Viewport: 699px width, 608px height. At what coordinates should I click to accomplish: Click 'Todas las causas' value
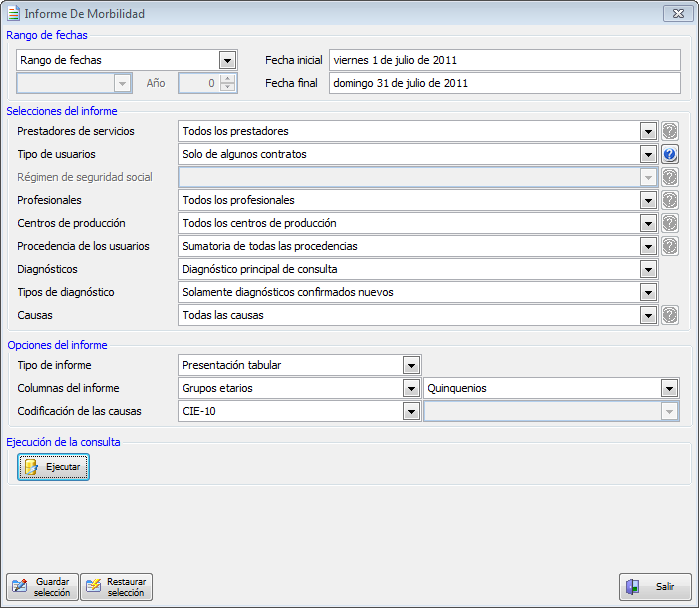[x=223, y=315]
